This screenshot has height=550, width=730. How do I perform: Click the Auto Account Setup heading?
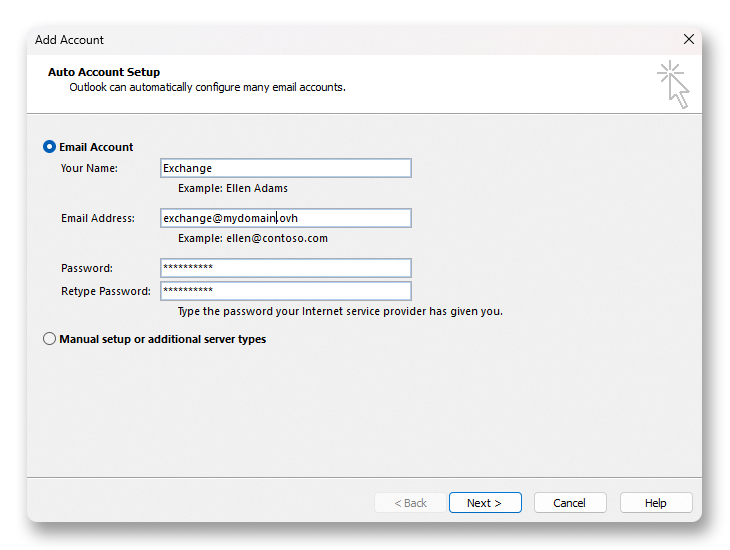click(x=104, y=72)
